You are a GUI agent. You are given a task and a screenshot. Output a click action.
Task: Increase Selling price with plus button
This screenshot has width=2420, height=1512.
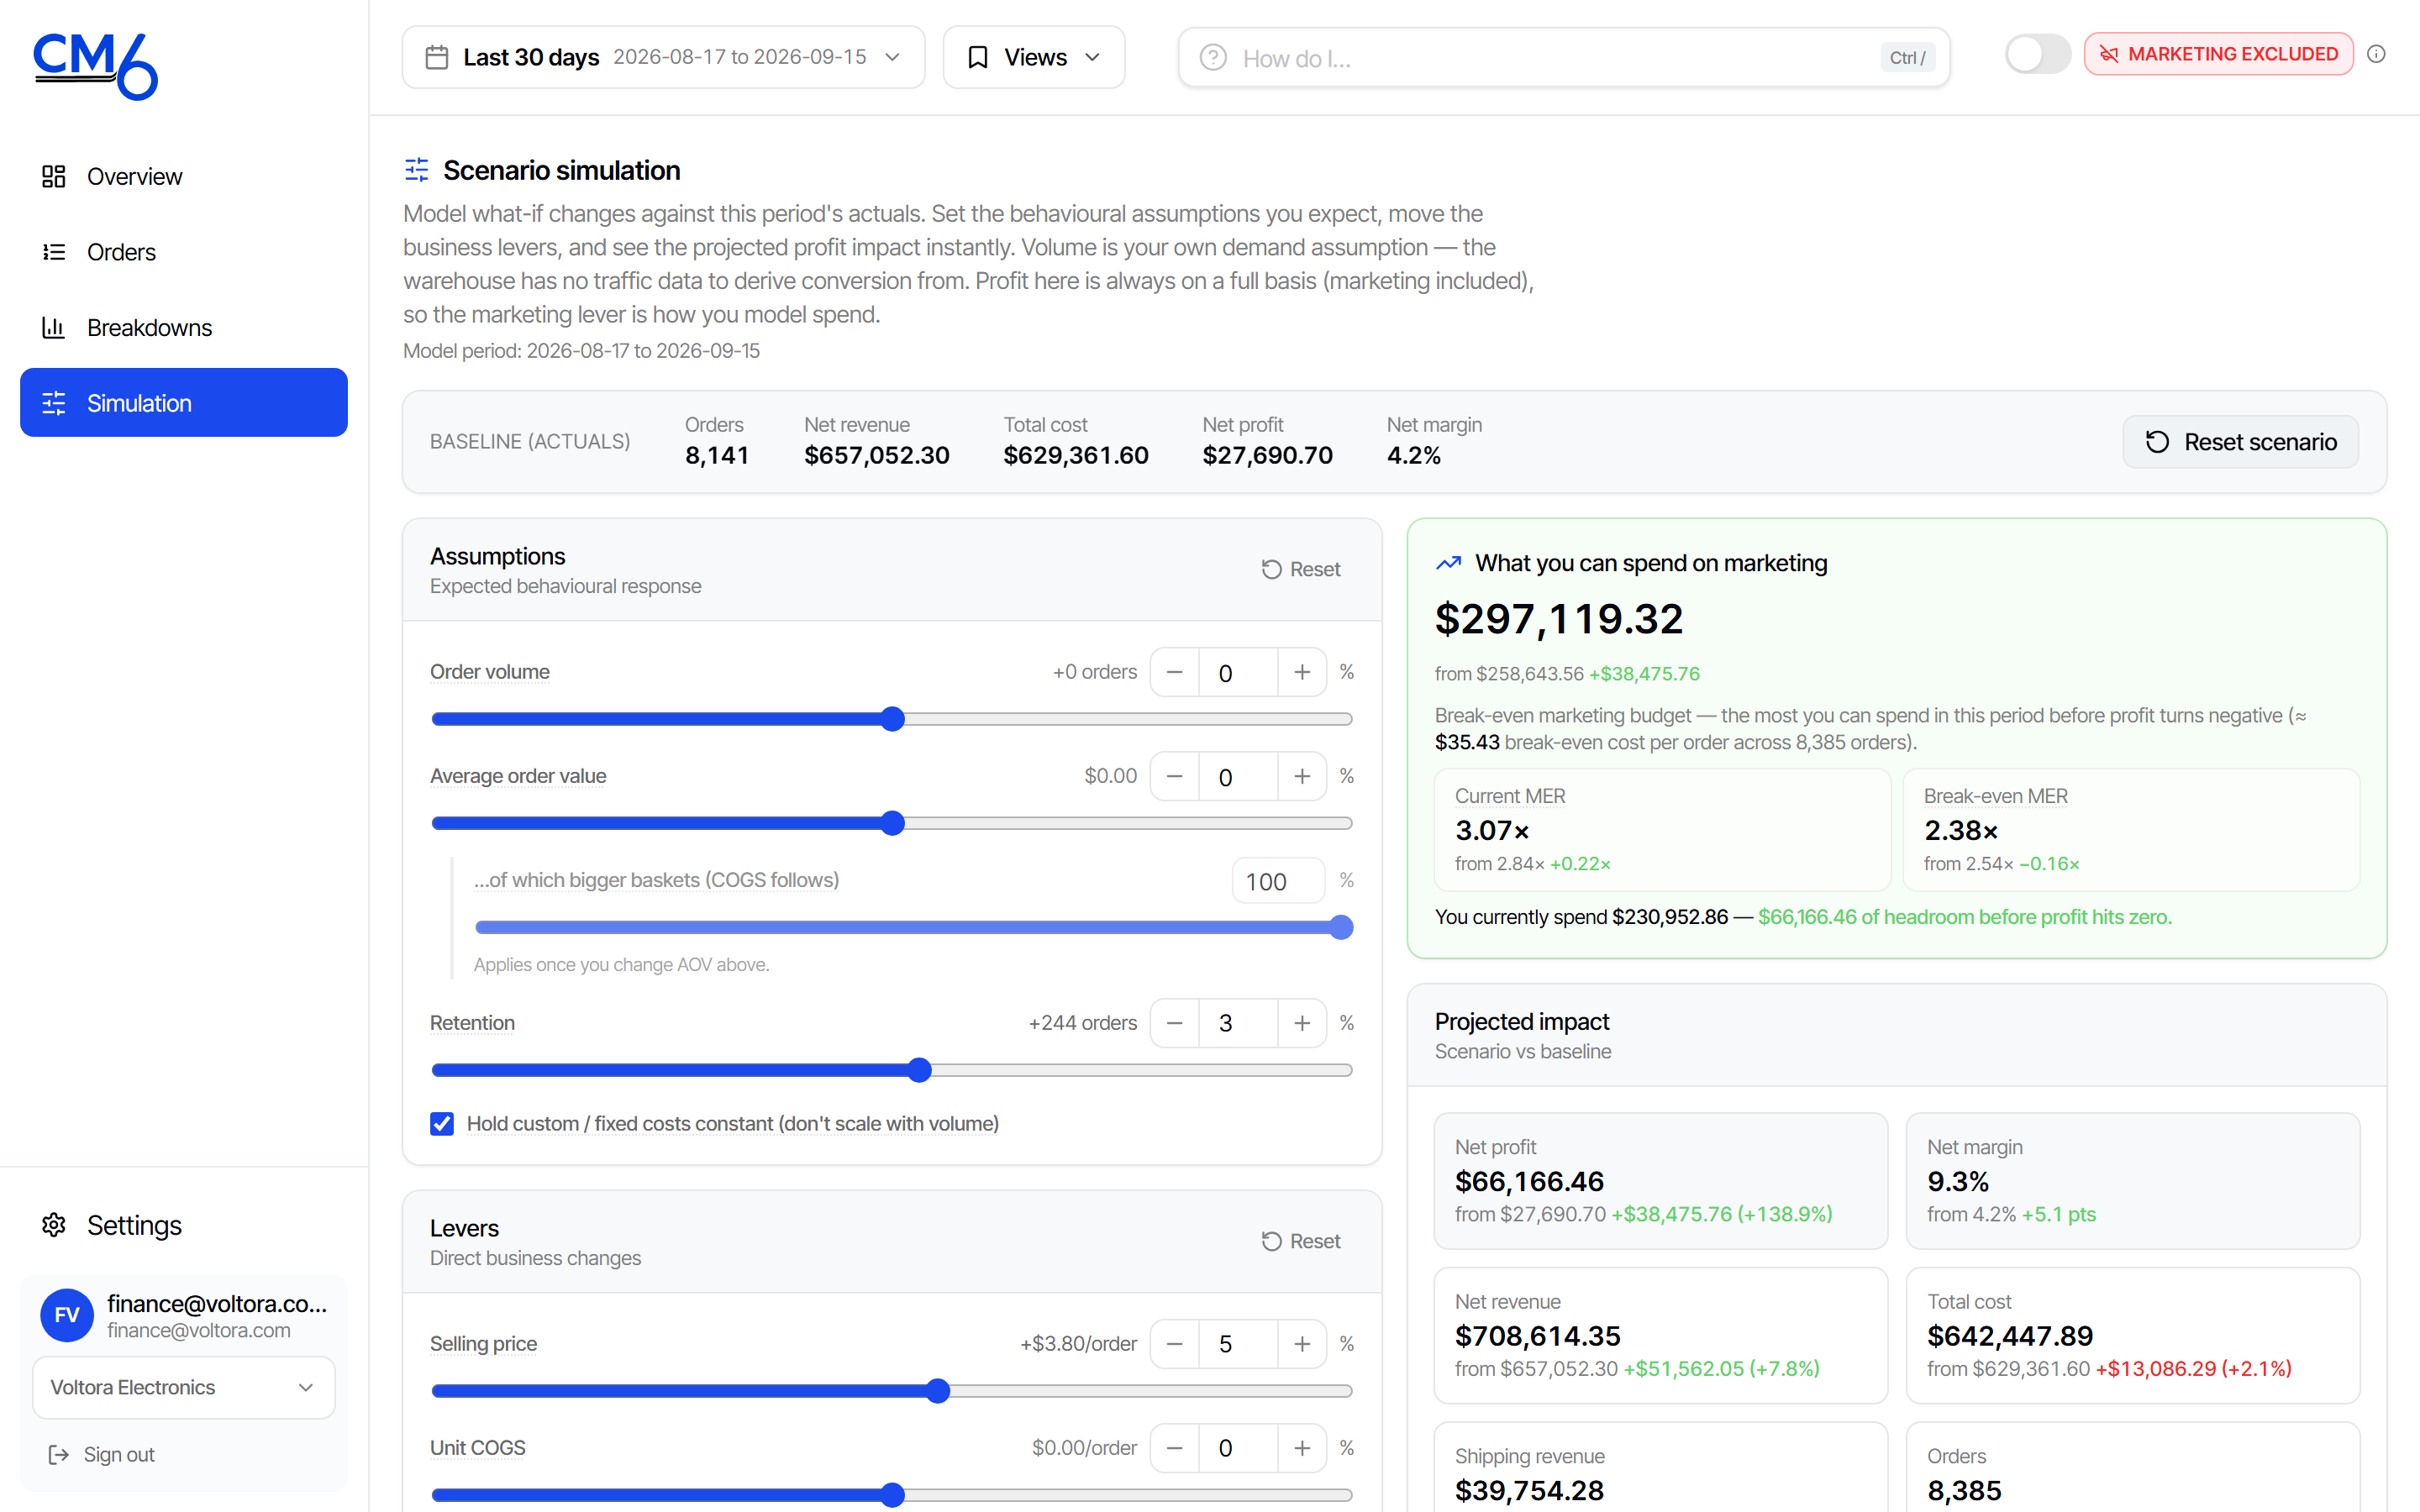coord(1302,1344)
